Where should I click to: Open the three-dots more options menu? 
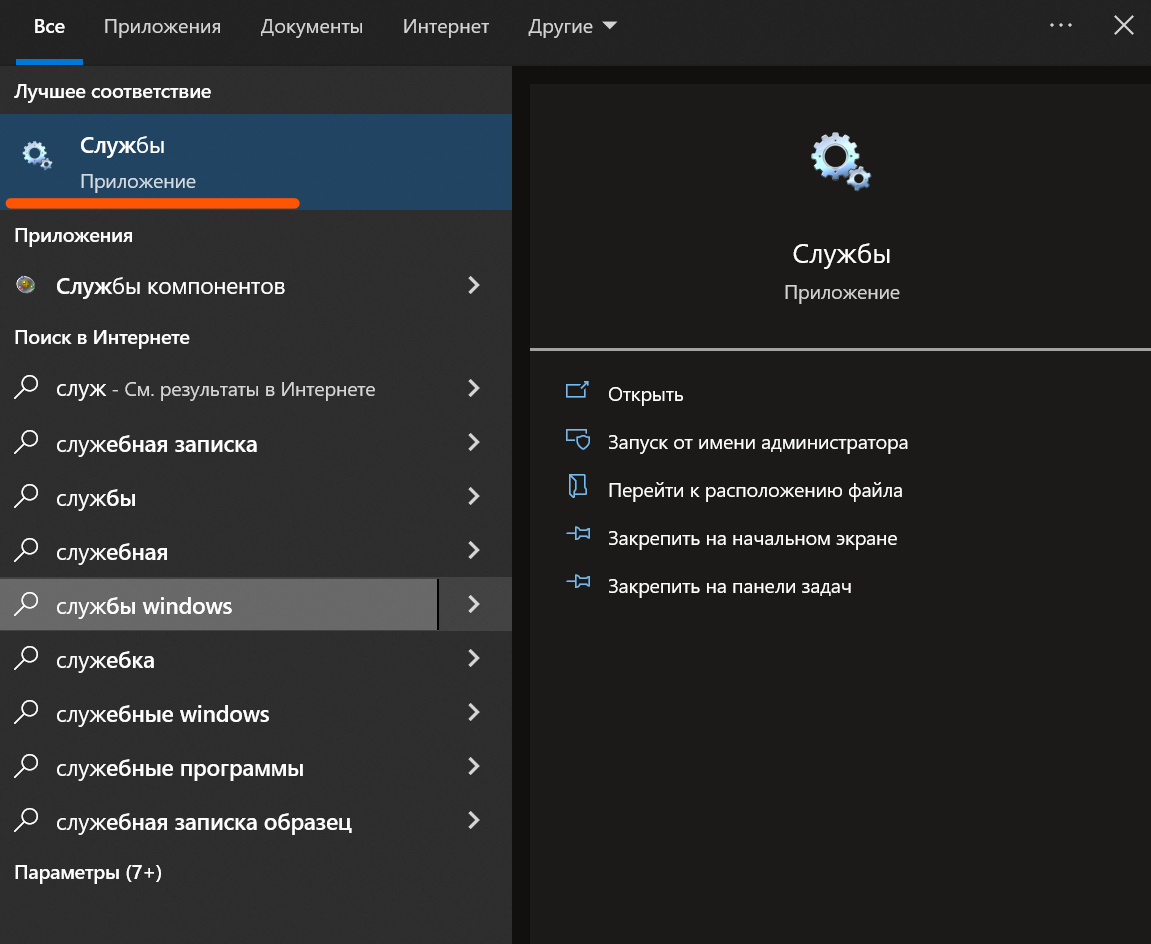(1060, 26)
